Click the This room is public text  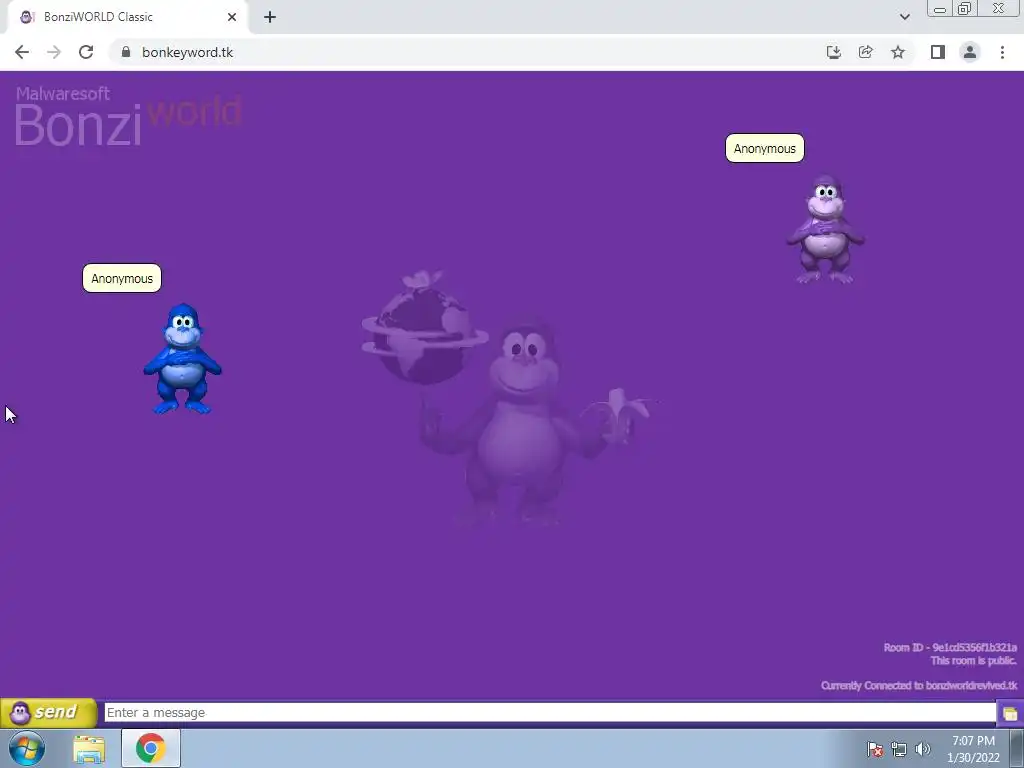click(x=974, y=660)
